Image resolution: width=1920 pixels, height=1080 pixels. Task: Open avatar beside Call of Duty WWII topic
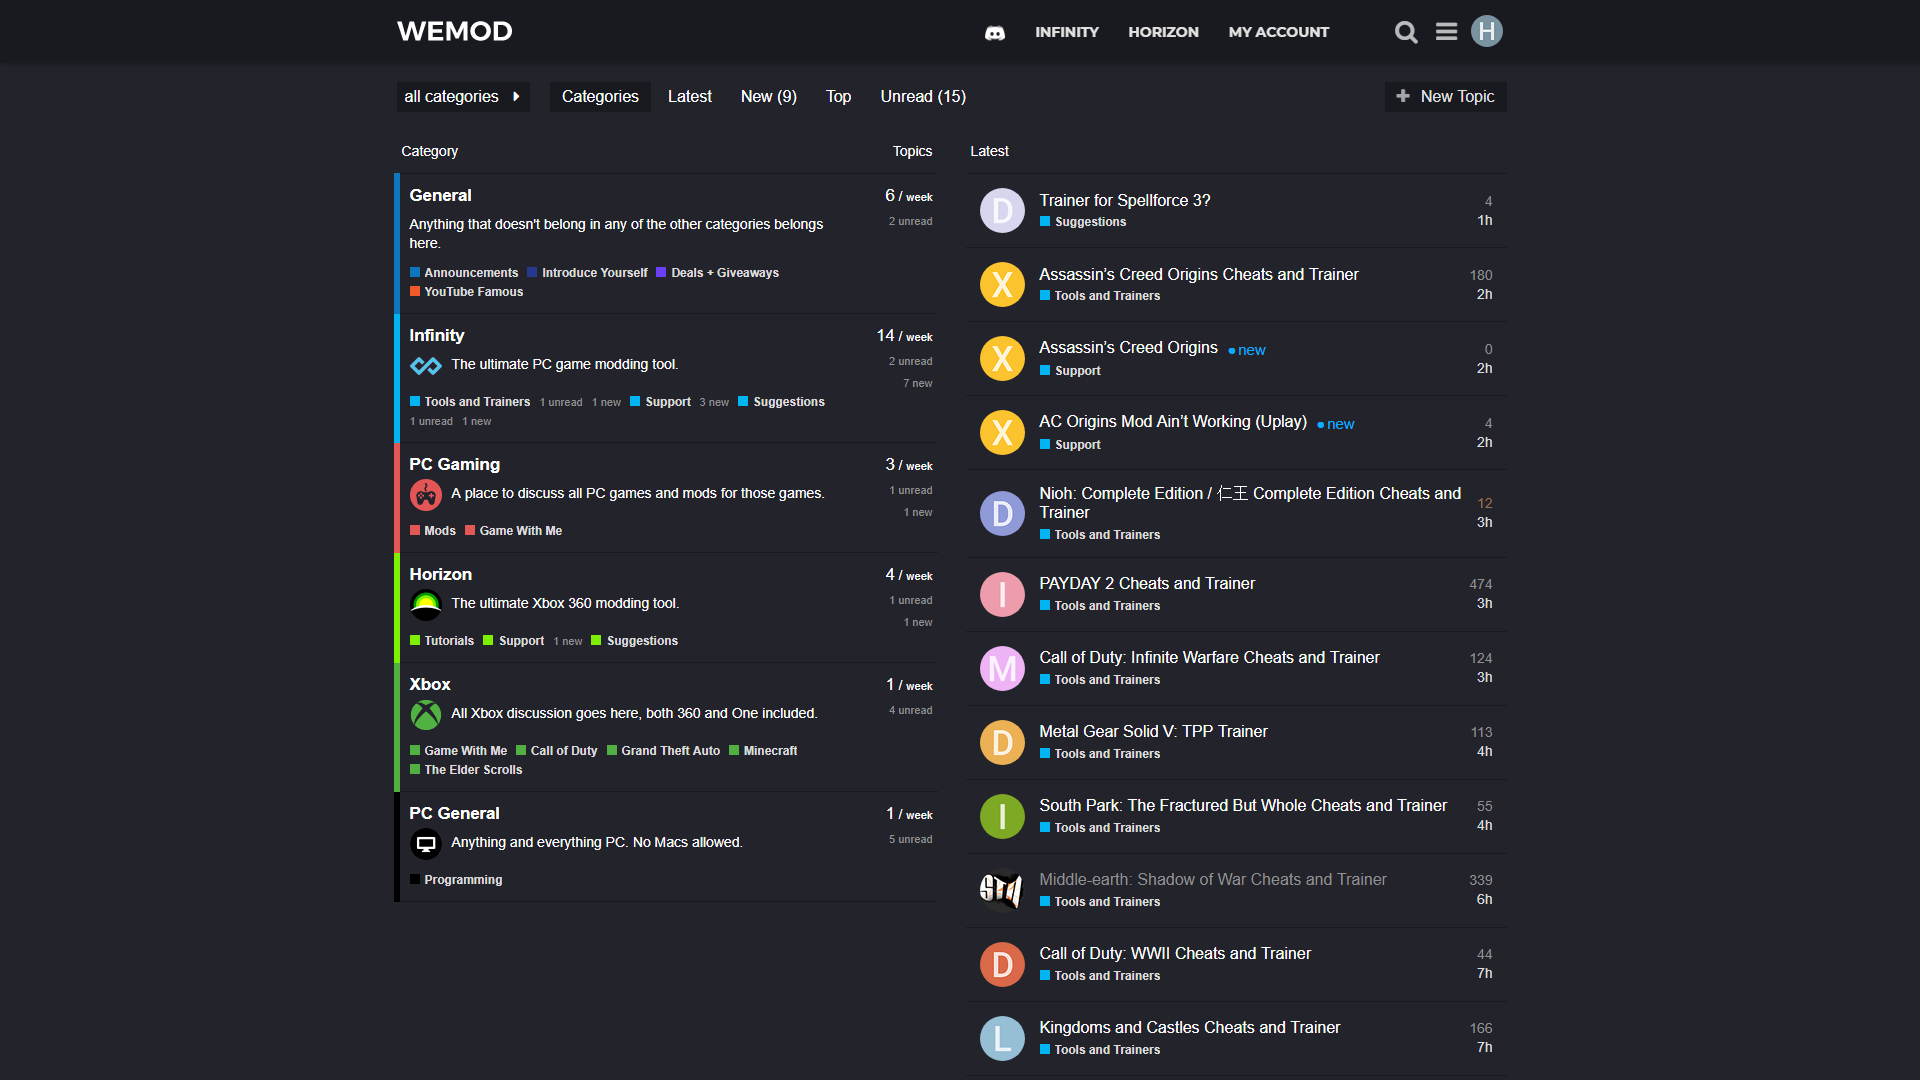point(1002,965)
